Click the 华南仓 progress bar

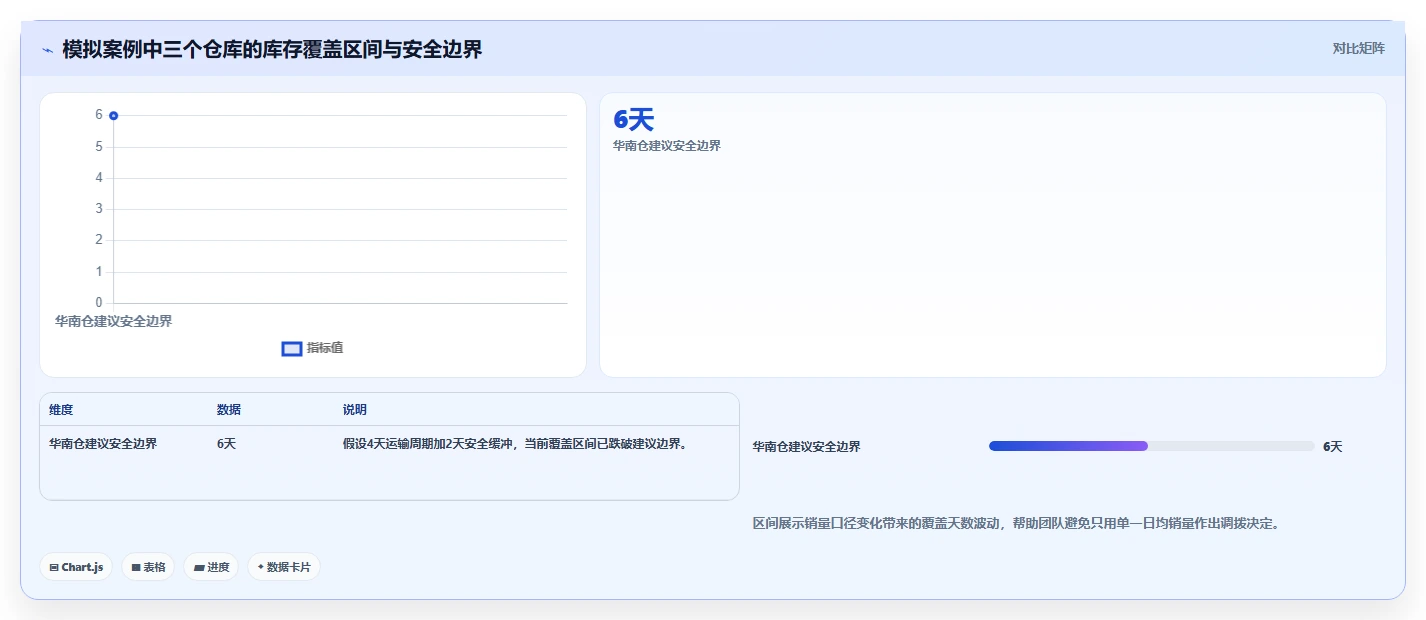pyautogui.click(x=1151, y=446)
